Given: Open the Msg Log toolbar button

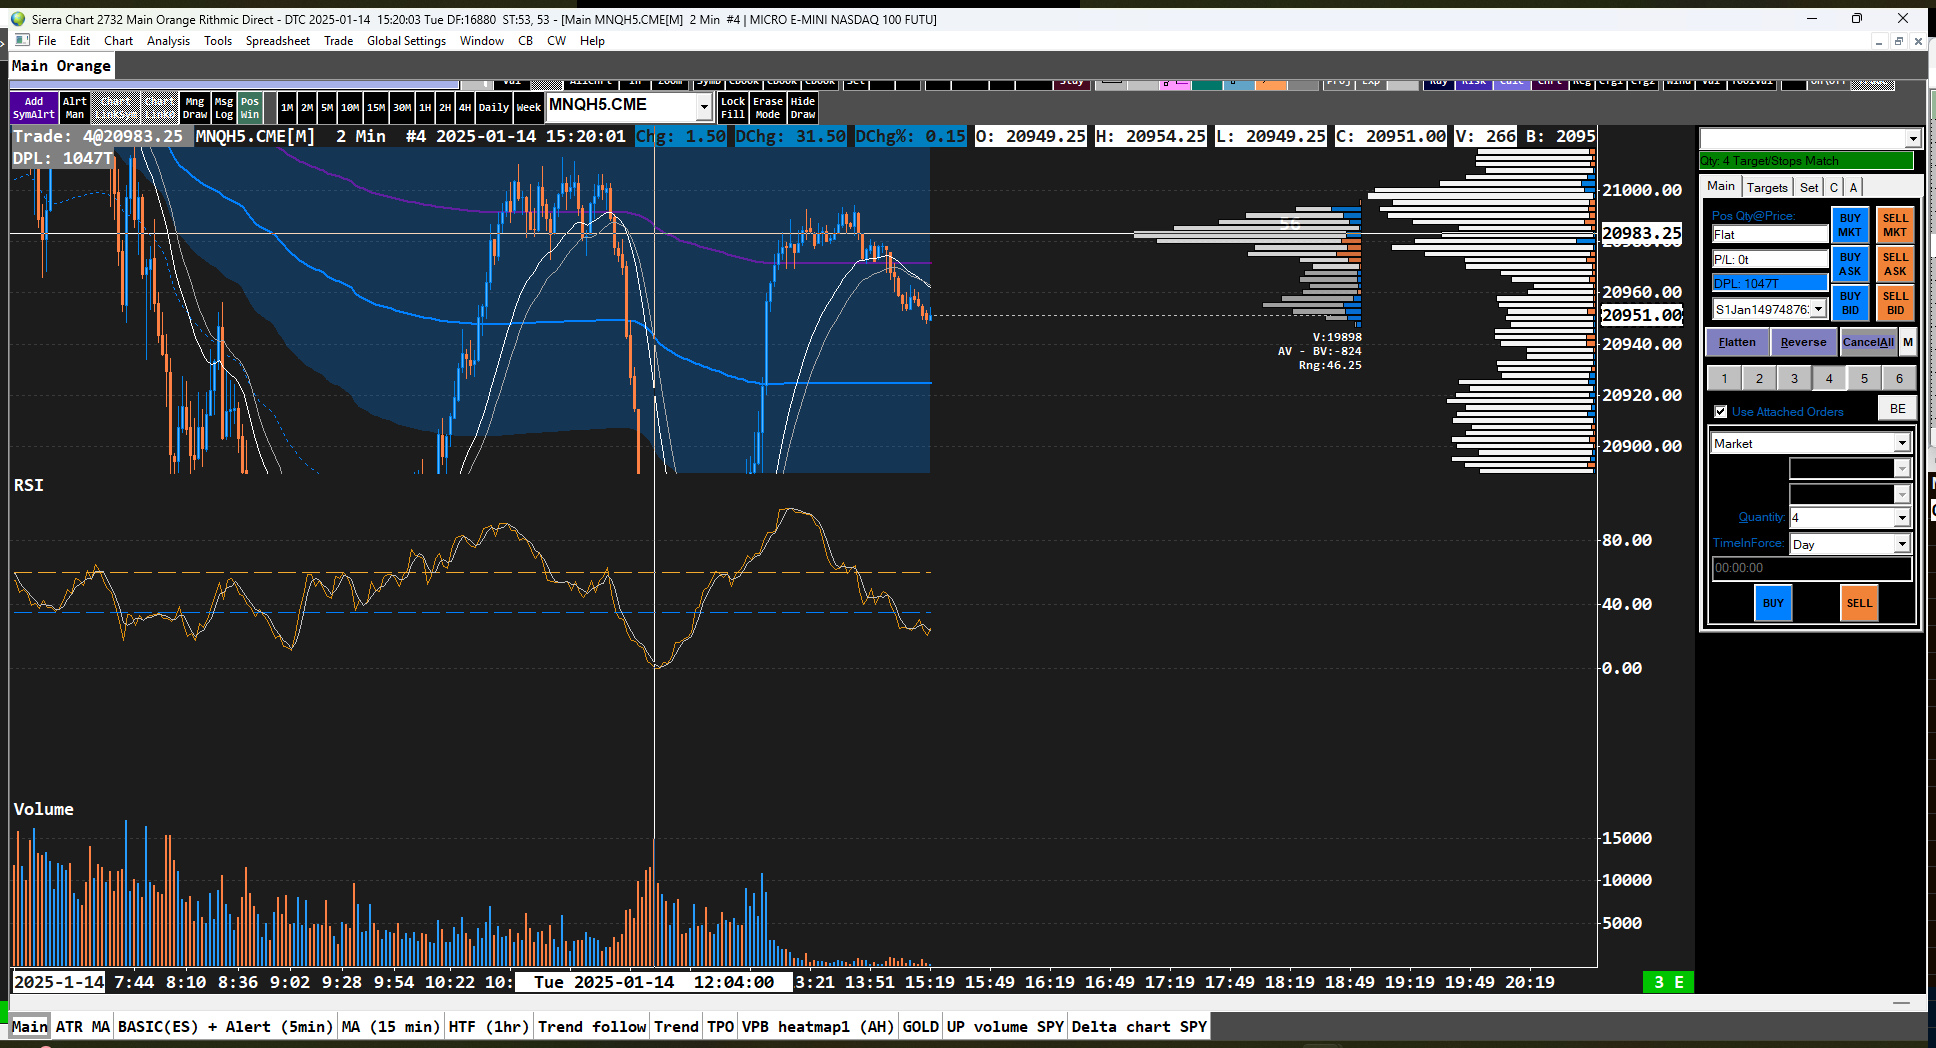Looking at the screenshot, I should [x=224, y=108].
